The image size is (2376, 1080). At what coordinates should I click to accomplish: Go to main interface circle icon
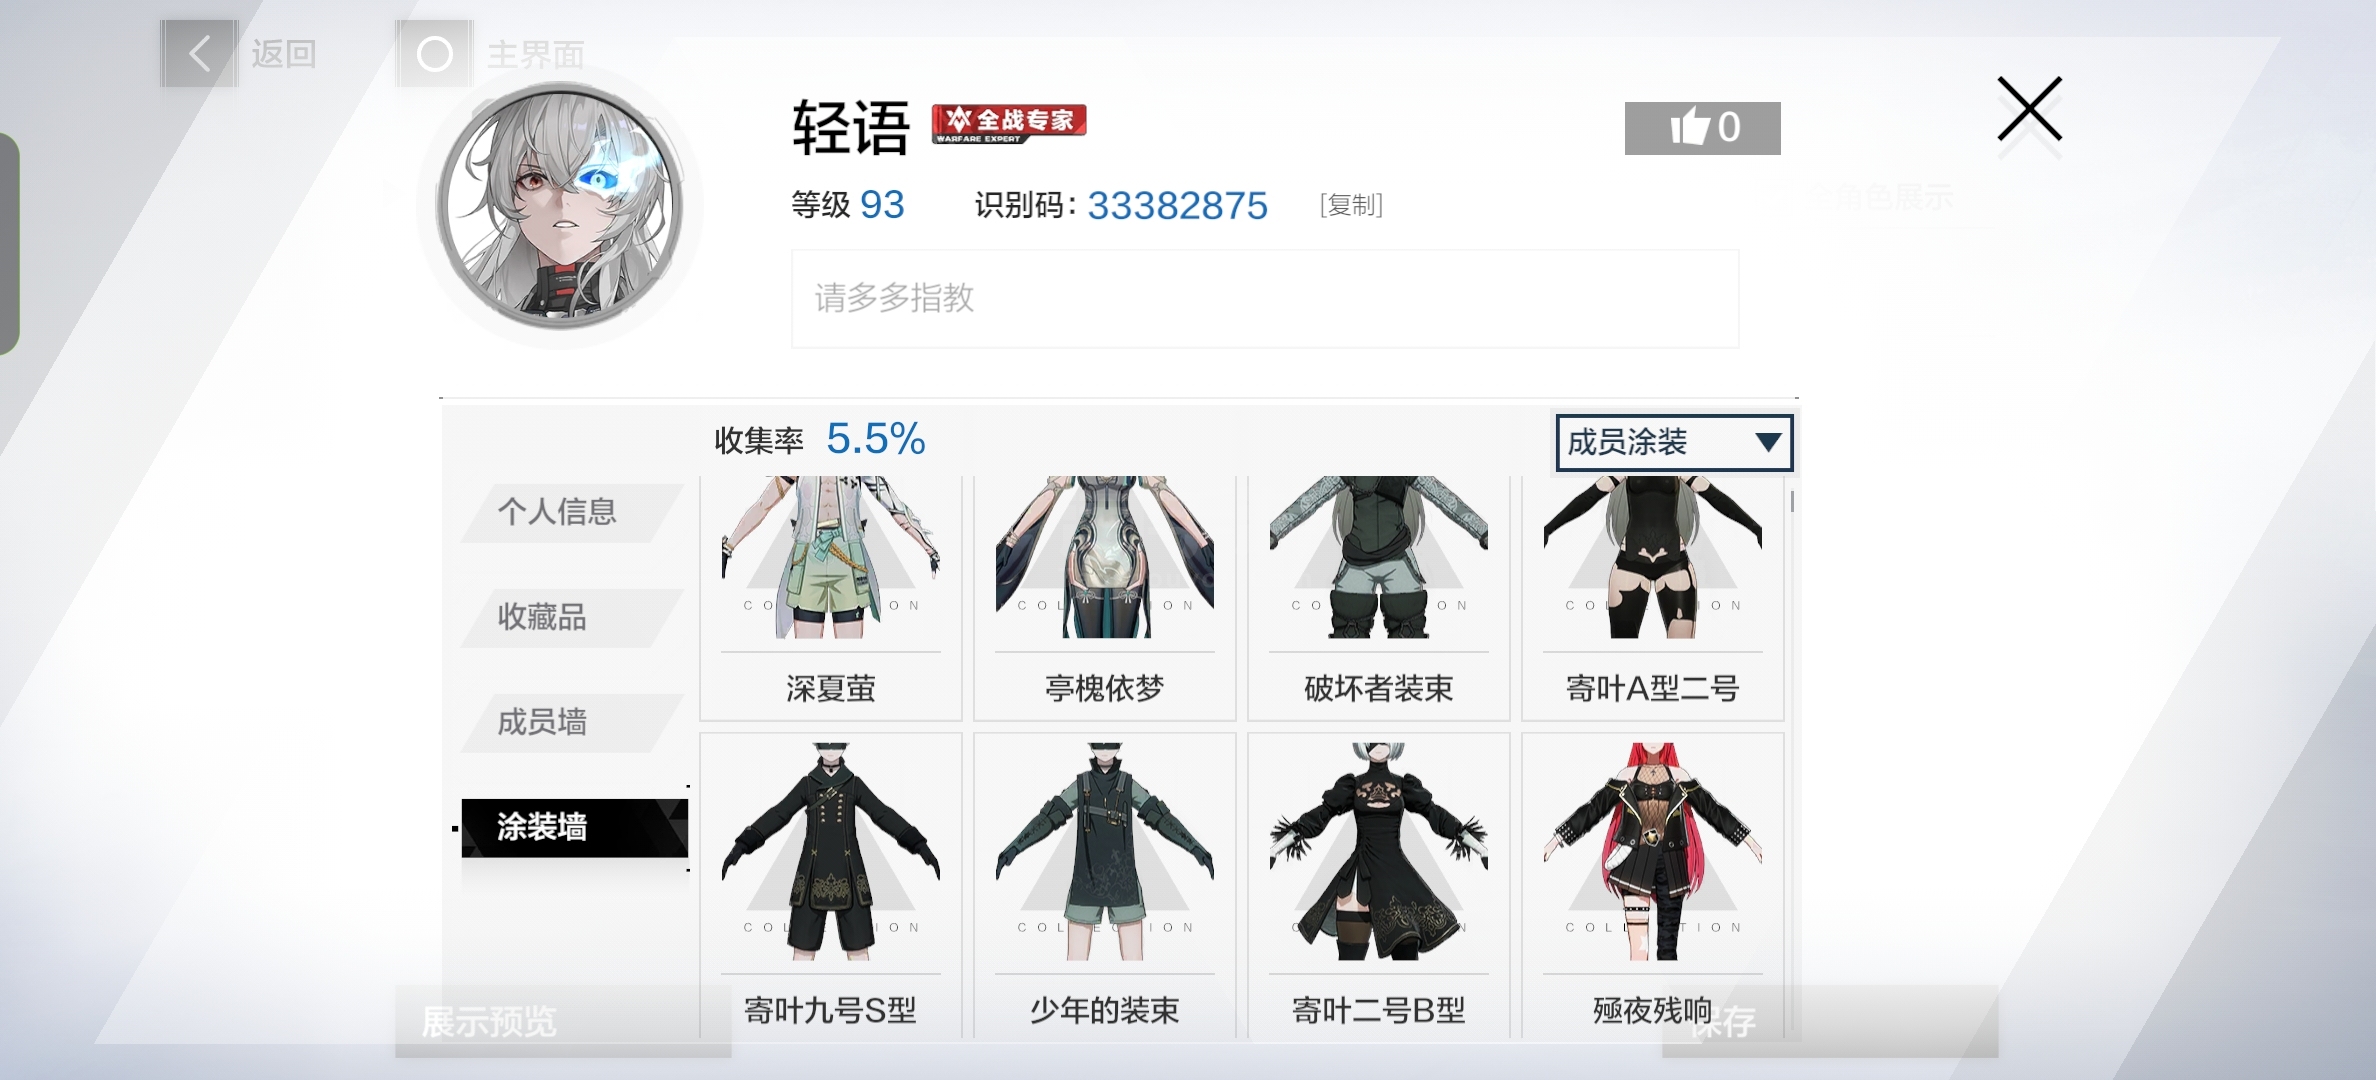coord(434,53)
